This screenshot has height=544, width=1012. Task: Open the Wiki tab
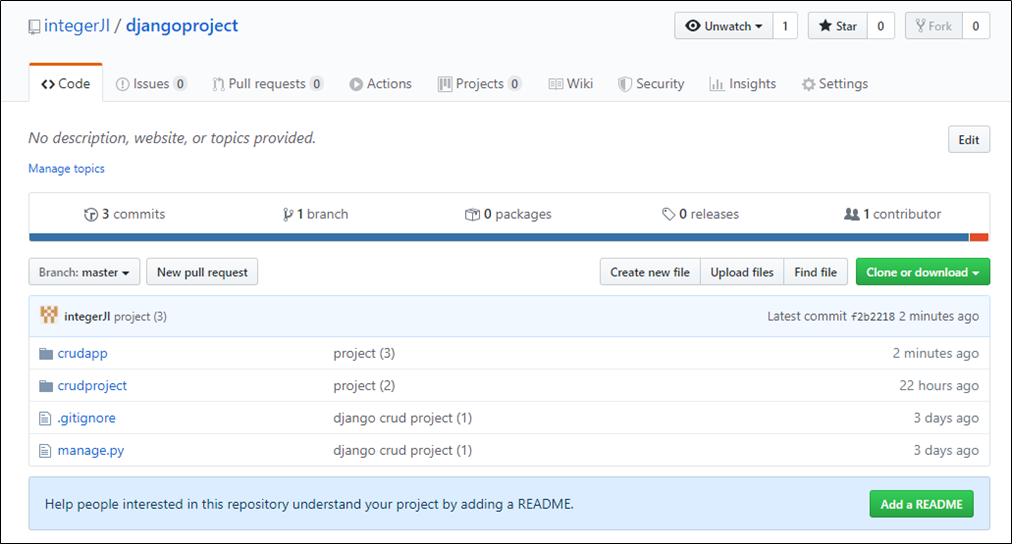point(571,84)
